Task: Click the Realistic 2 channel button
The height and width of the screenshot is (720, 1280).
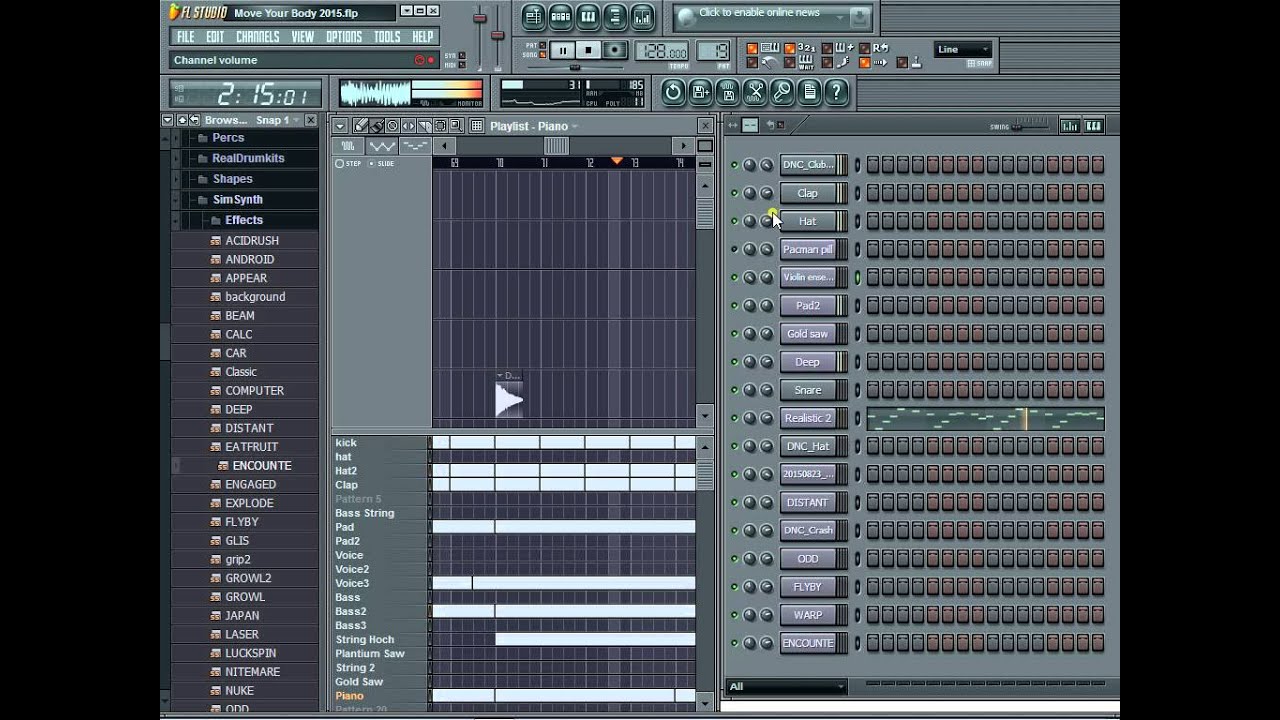Action: click(x=808, y=418)
